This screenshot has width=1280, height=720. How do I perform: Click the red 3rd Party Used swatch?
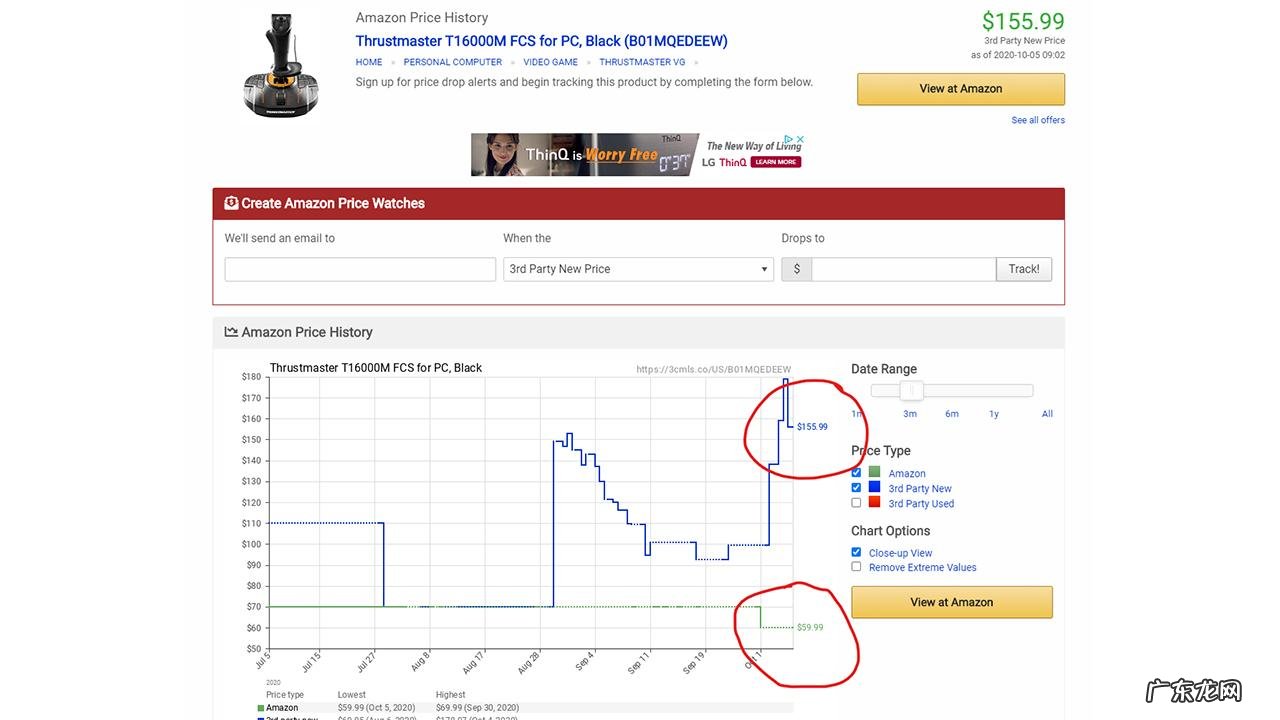(874, 503)
